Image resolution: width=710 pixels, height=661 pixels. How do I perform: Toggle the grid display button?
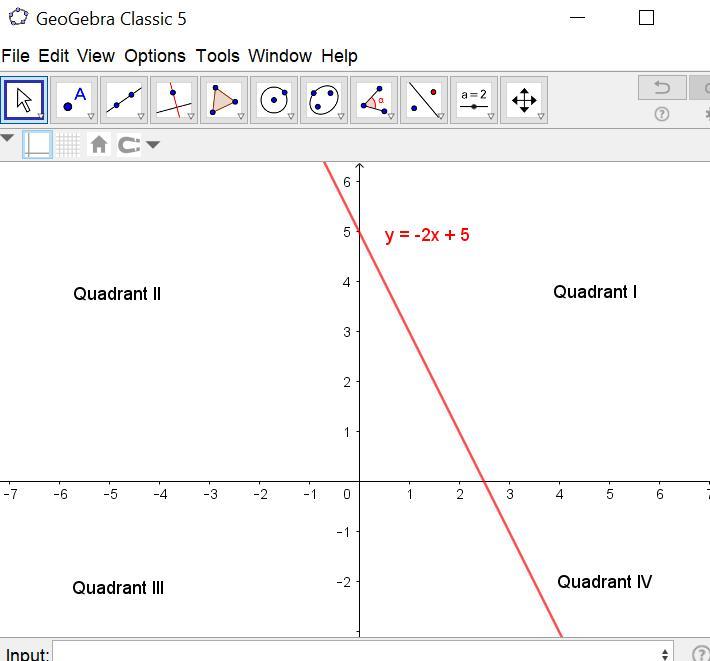(x=68, y=145)
